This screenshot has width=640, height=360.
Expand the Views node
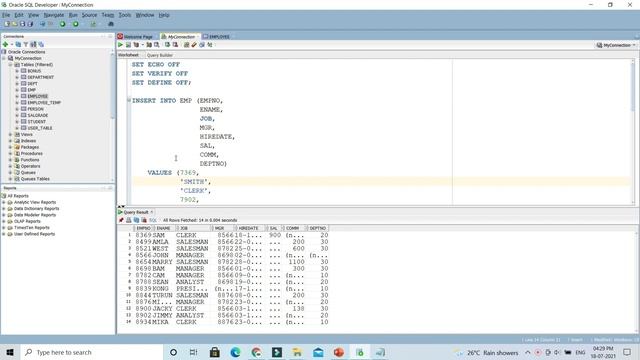11,134
